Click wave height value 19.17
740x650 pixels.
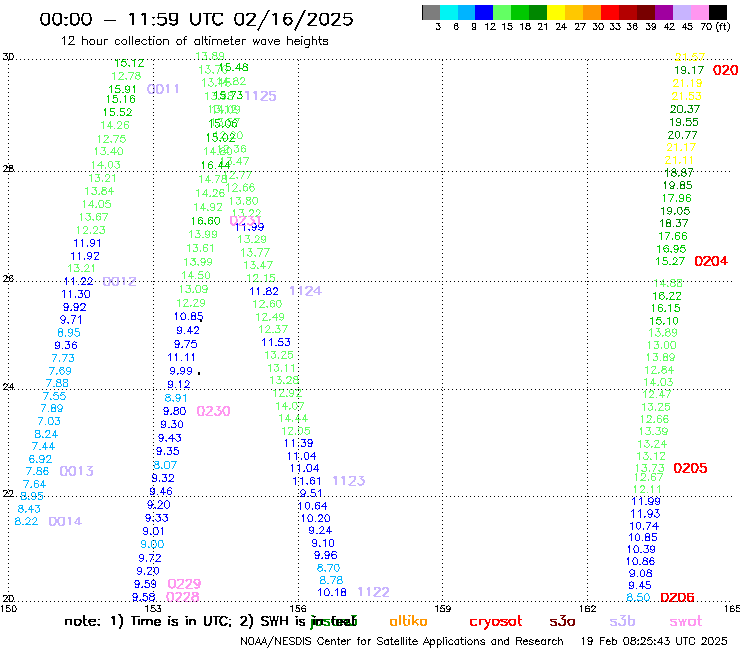pos(689,70)
